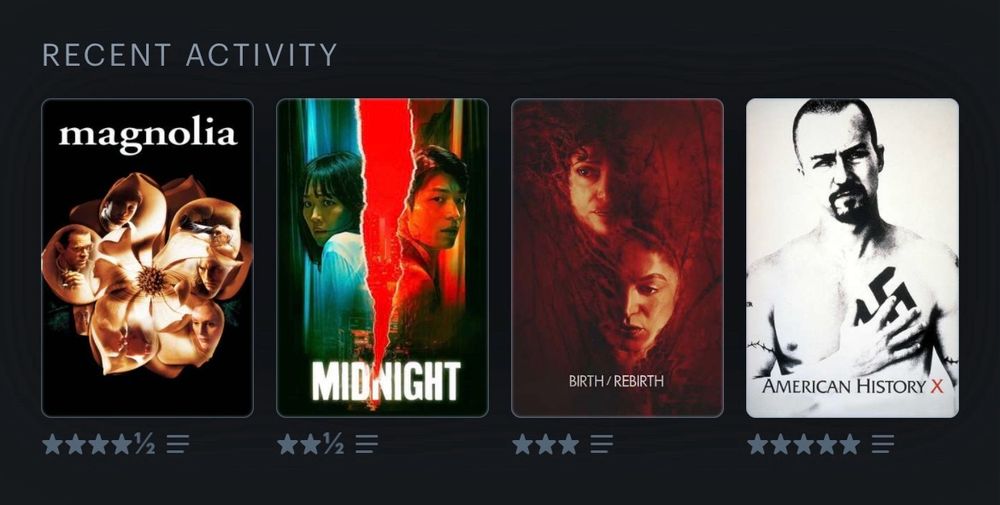
Task: Click the first star under Magnolia
Action: 53,444
